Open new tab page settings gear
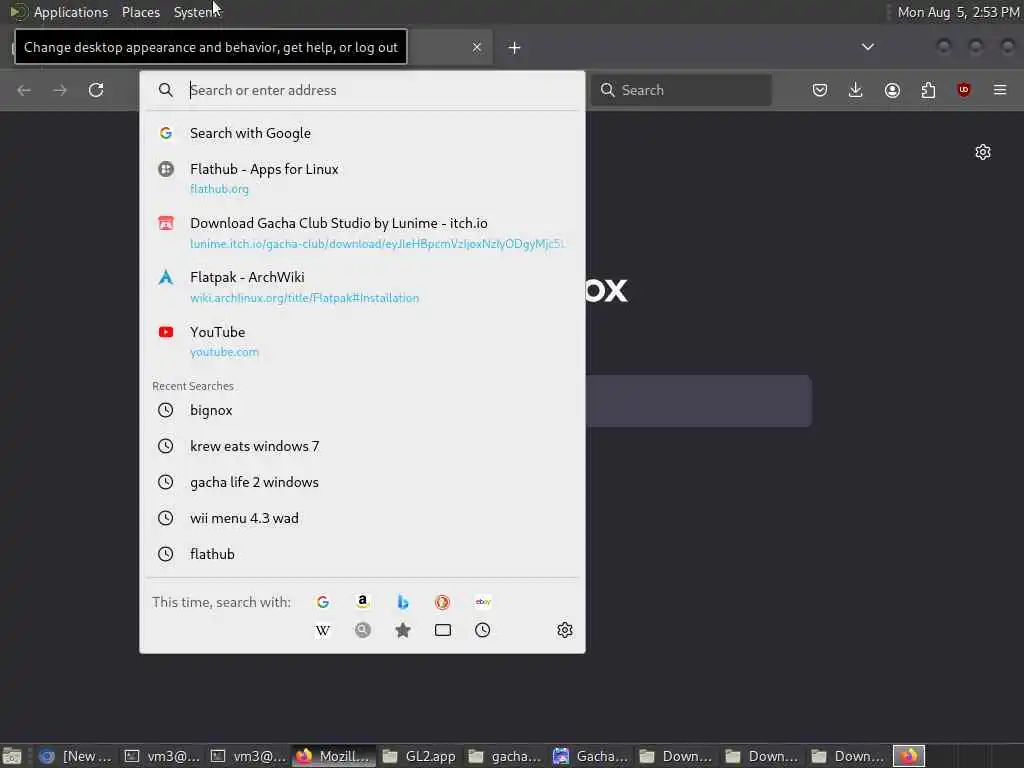 click(983, 152)
